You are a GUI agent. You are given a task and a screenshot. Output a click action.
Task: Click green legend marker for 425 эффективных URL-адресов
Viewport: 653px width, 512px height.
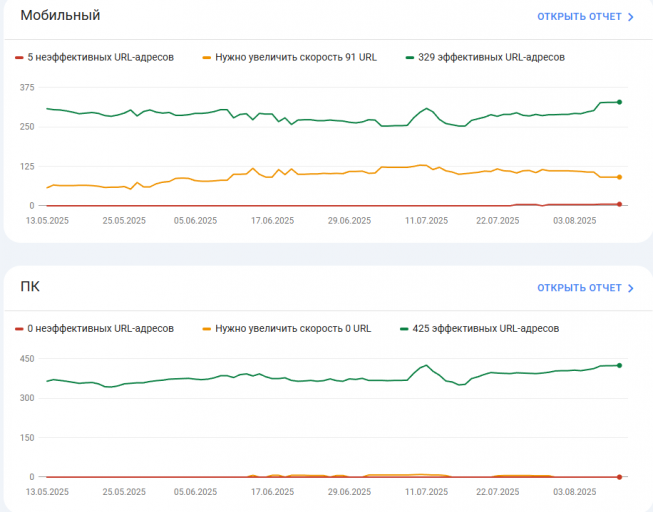(404, 329)
